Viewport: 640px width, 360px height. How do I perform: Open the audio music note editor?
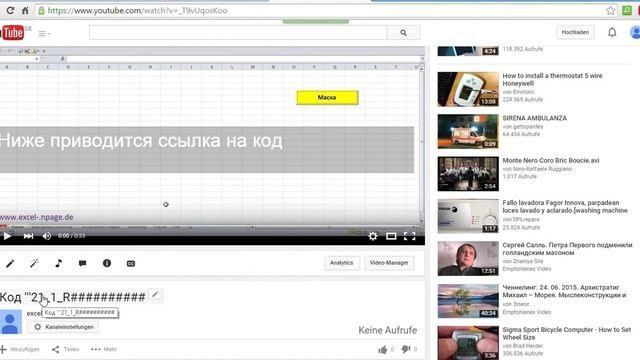coord(58,263)
